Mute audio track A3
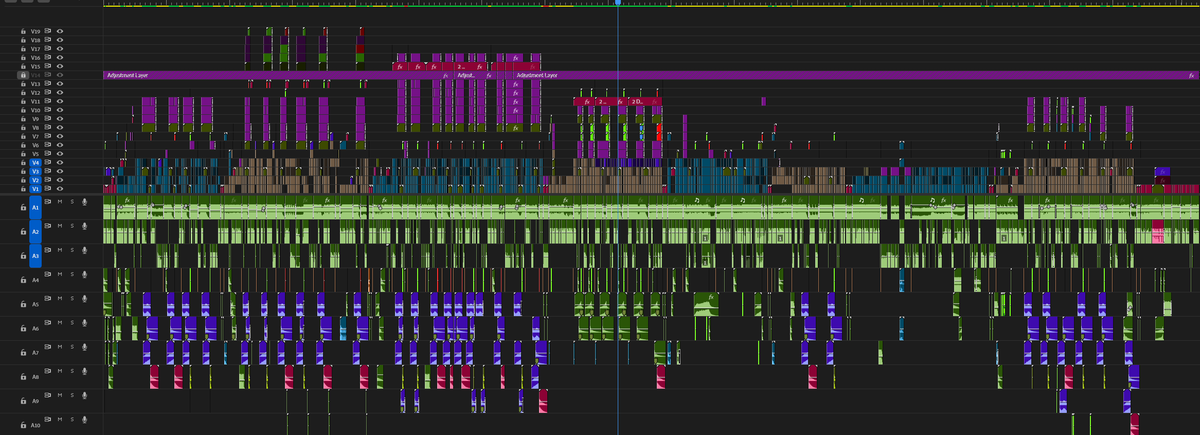This screenshot has height=435, width=1200. point(60,250)
